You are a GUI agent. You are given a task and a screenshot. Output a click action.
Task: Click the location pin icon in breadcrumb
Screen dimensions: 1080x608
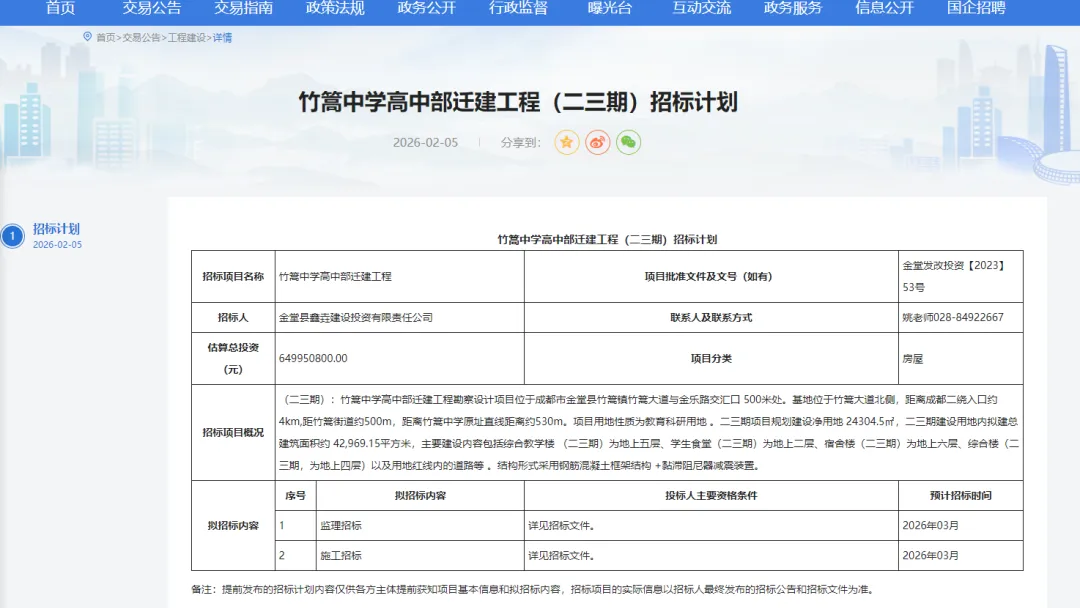coord(87,37)
